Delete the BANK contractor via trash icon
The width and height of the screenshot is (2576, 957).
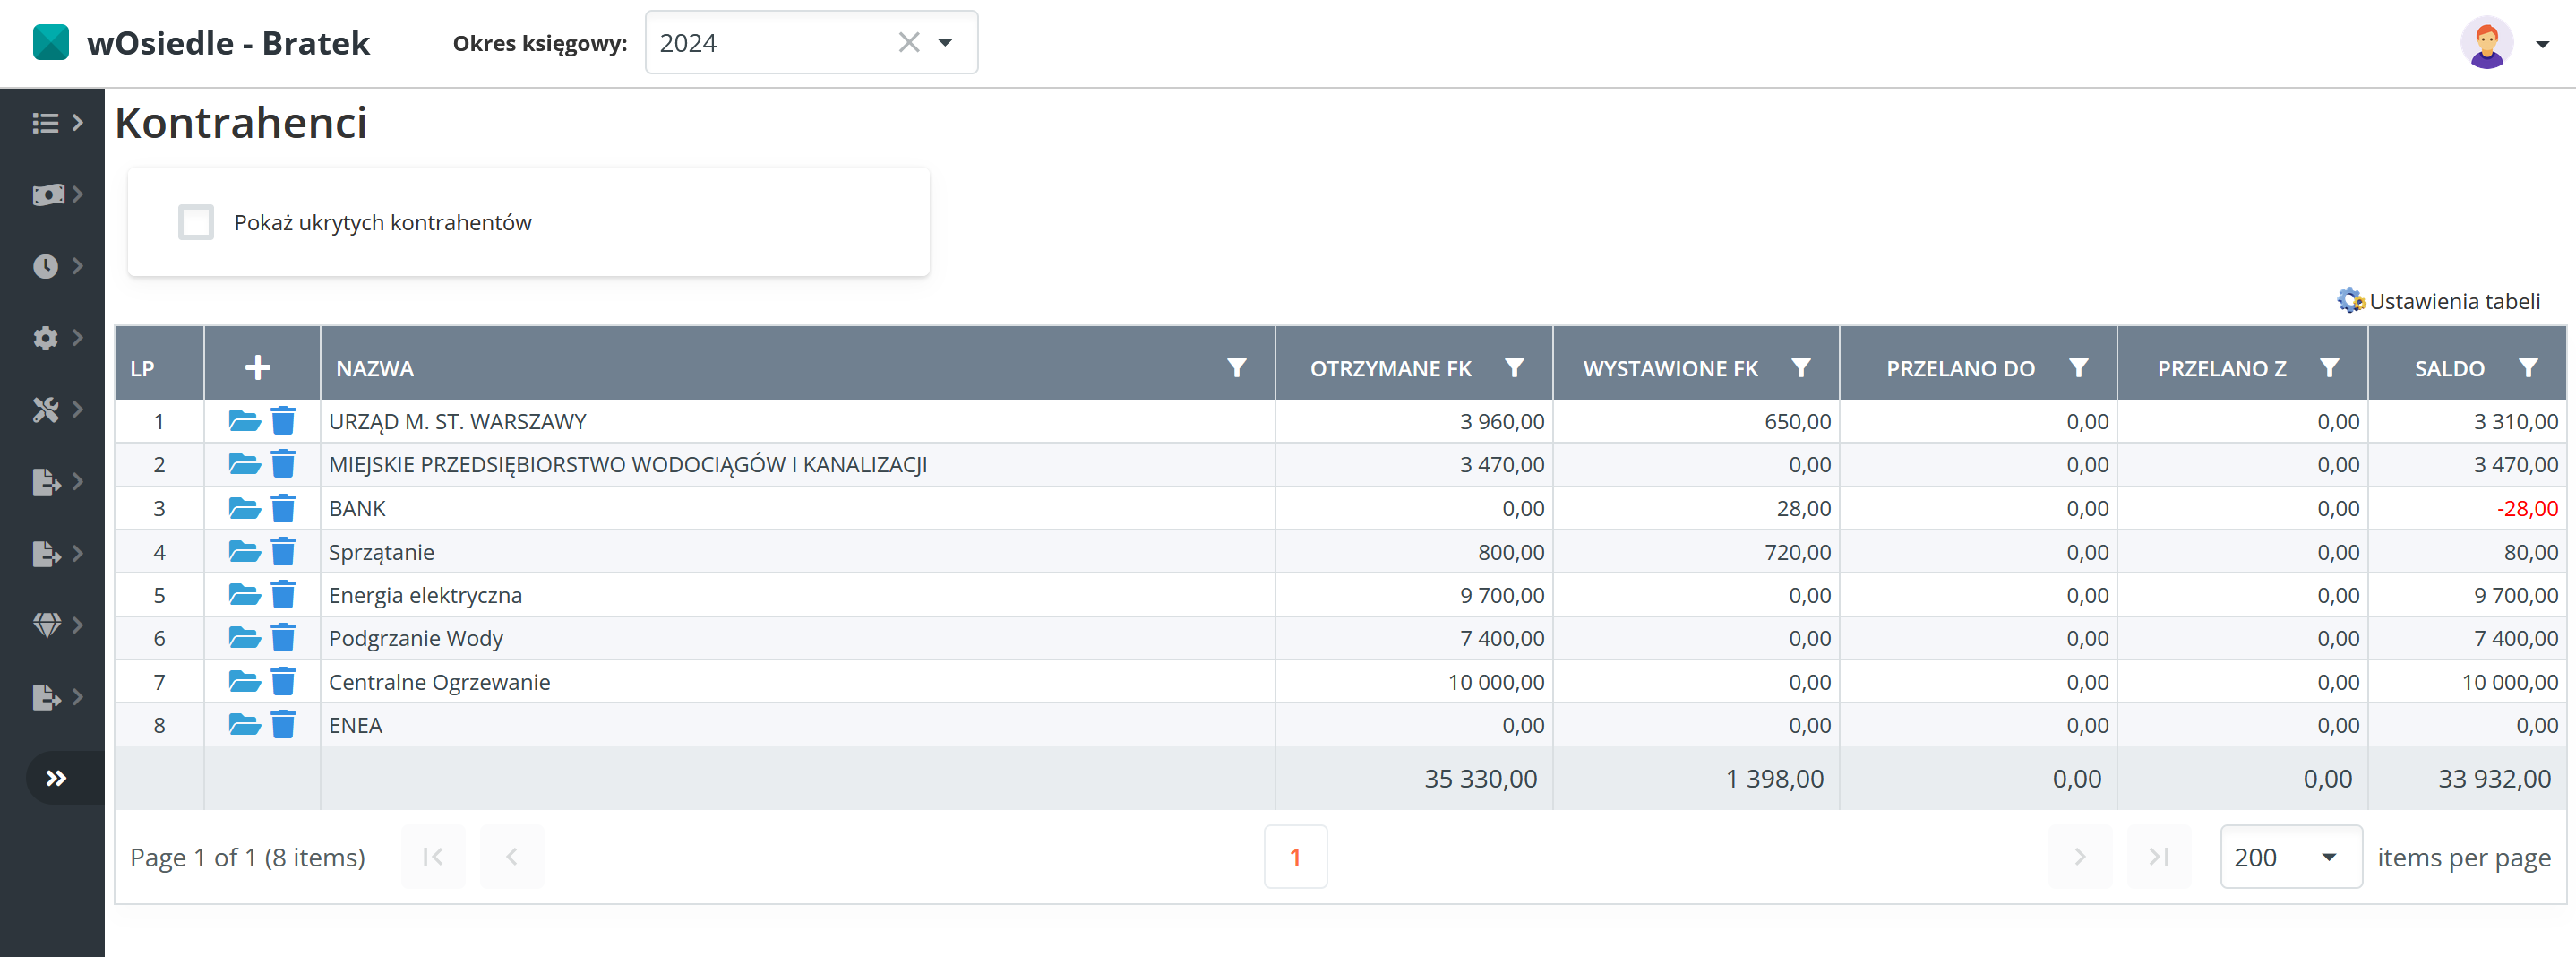pos(284,508)
